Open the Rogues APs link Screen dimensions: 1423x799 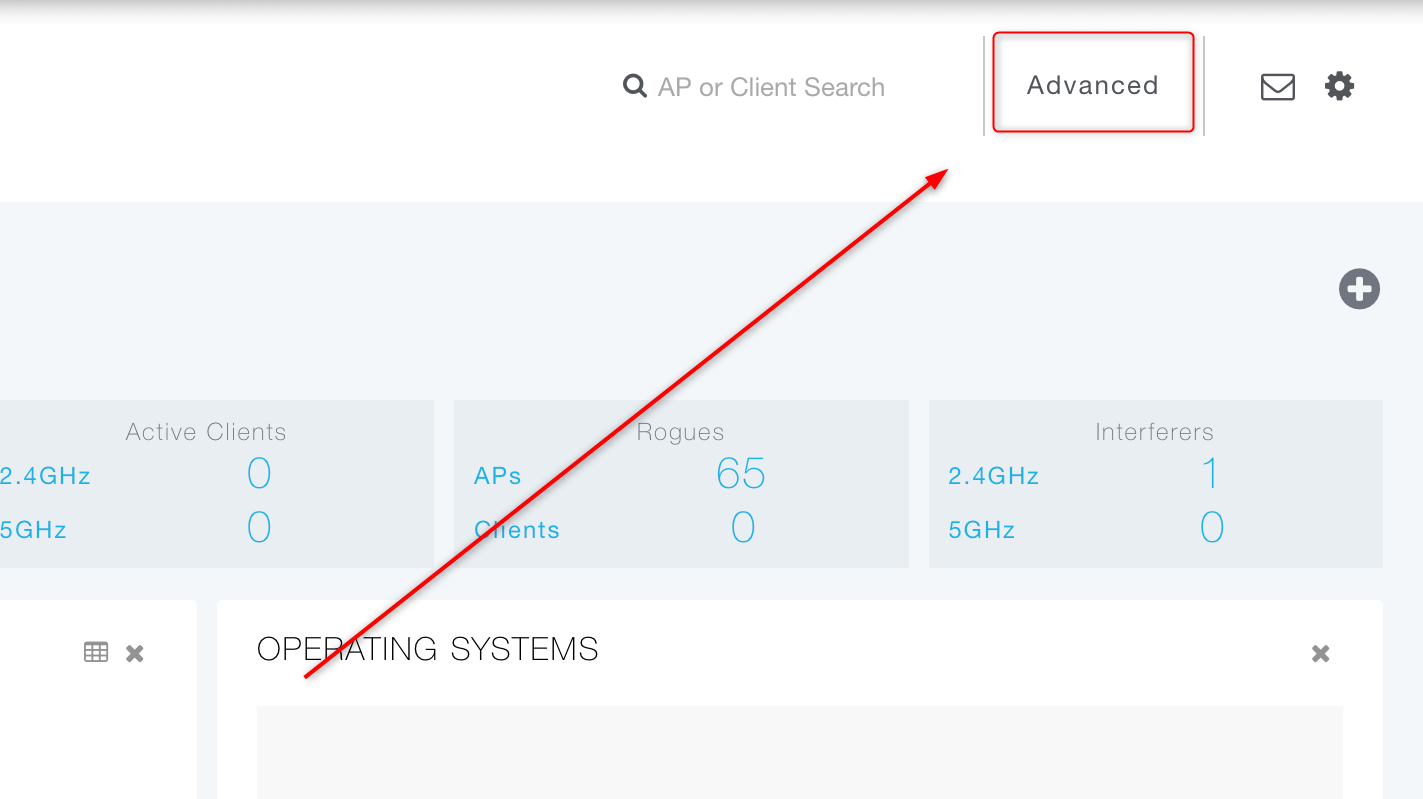click(498, 476)
